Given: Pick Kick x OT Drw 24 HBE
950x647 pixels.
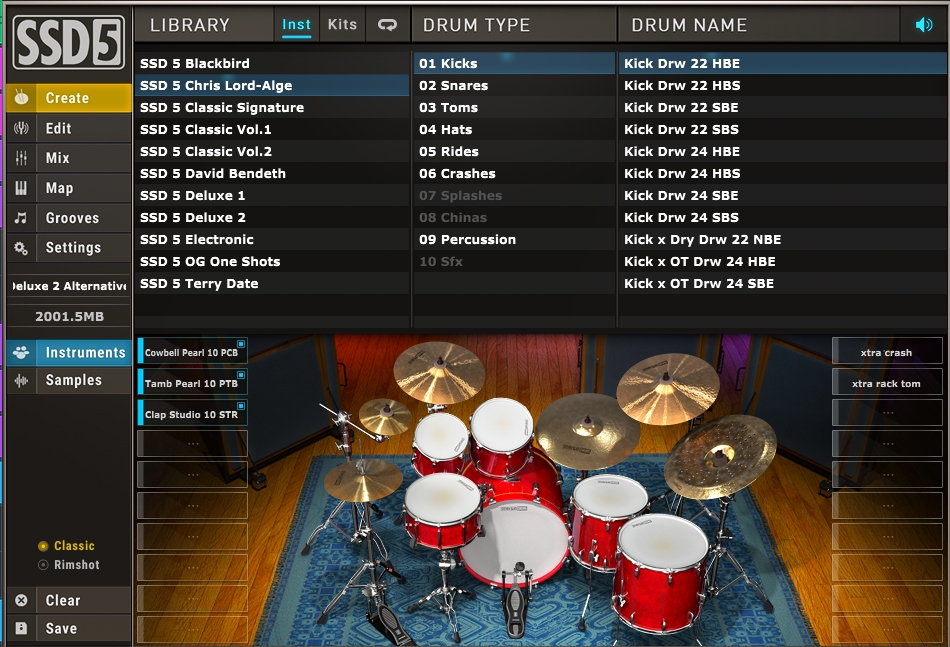Looking at the screenshot, I should coord(782,261).
